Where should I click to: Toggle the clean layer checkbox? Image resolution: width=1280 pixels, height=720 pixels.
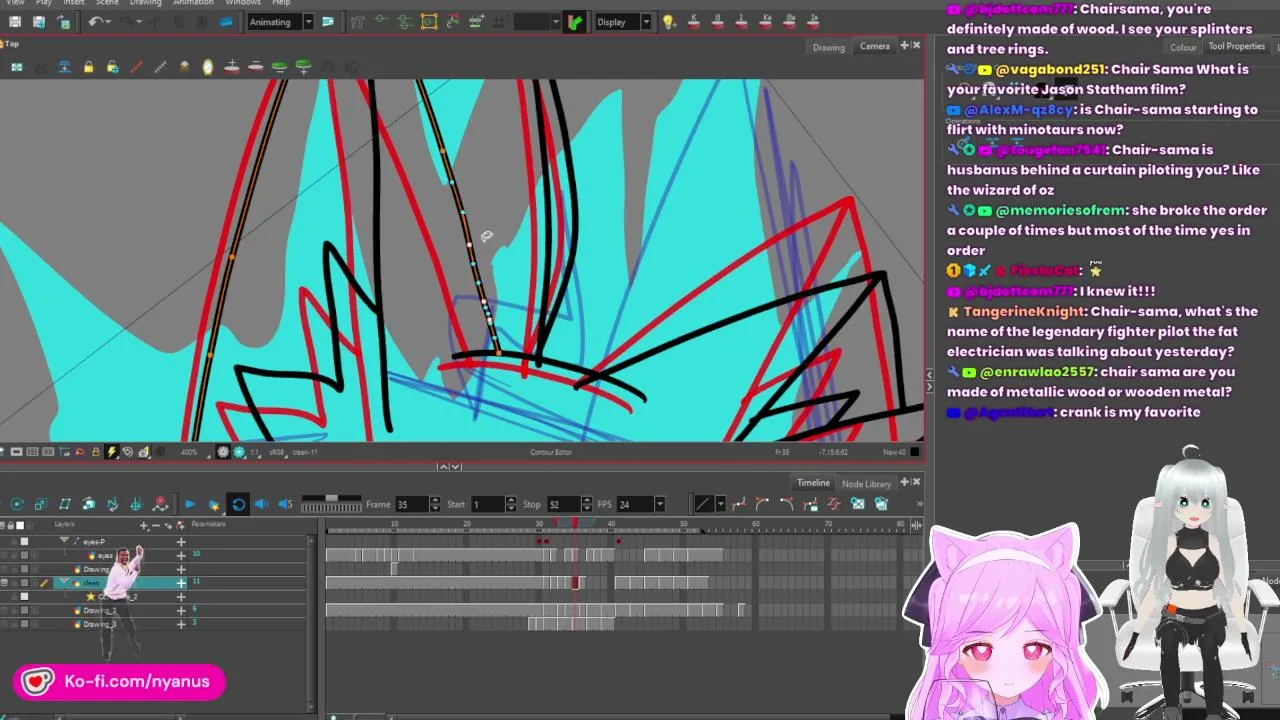point(24,583)
